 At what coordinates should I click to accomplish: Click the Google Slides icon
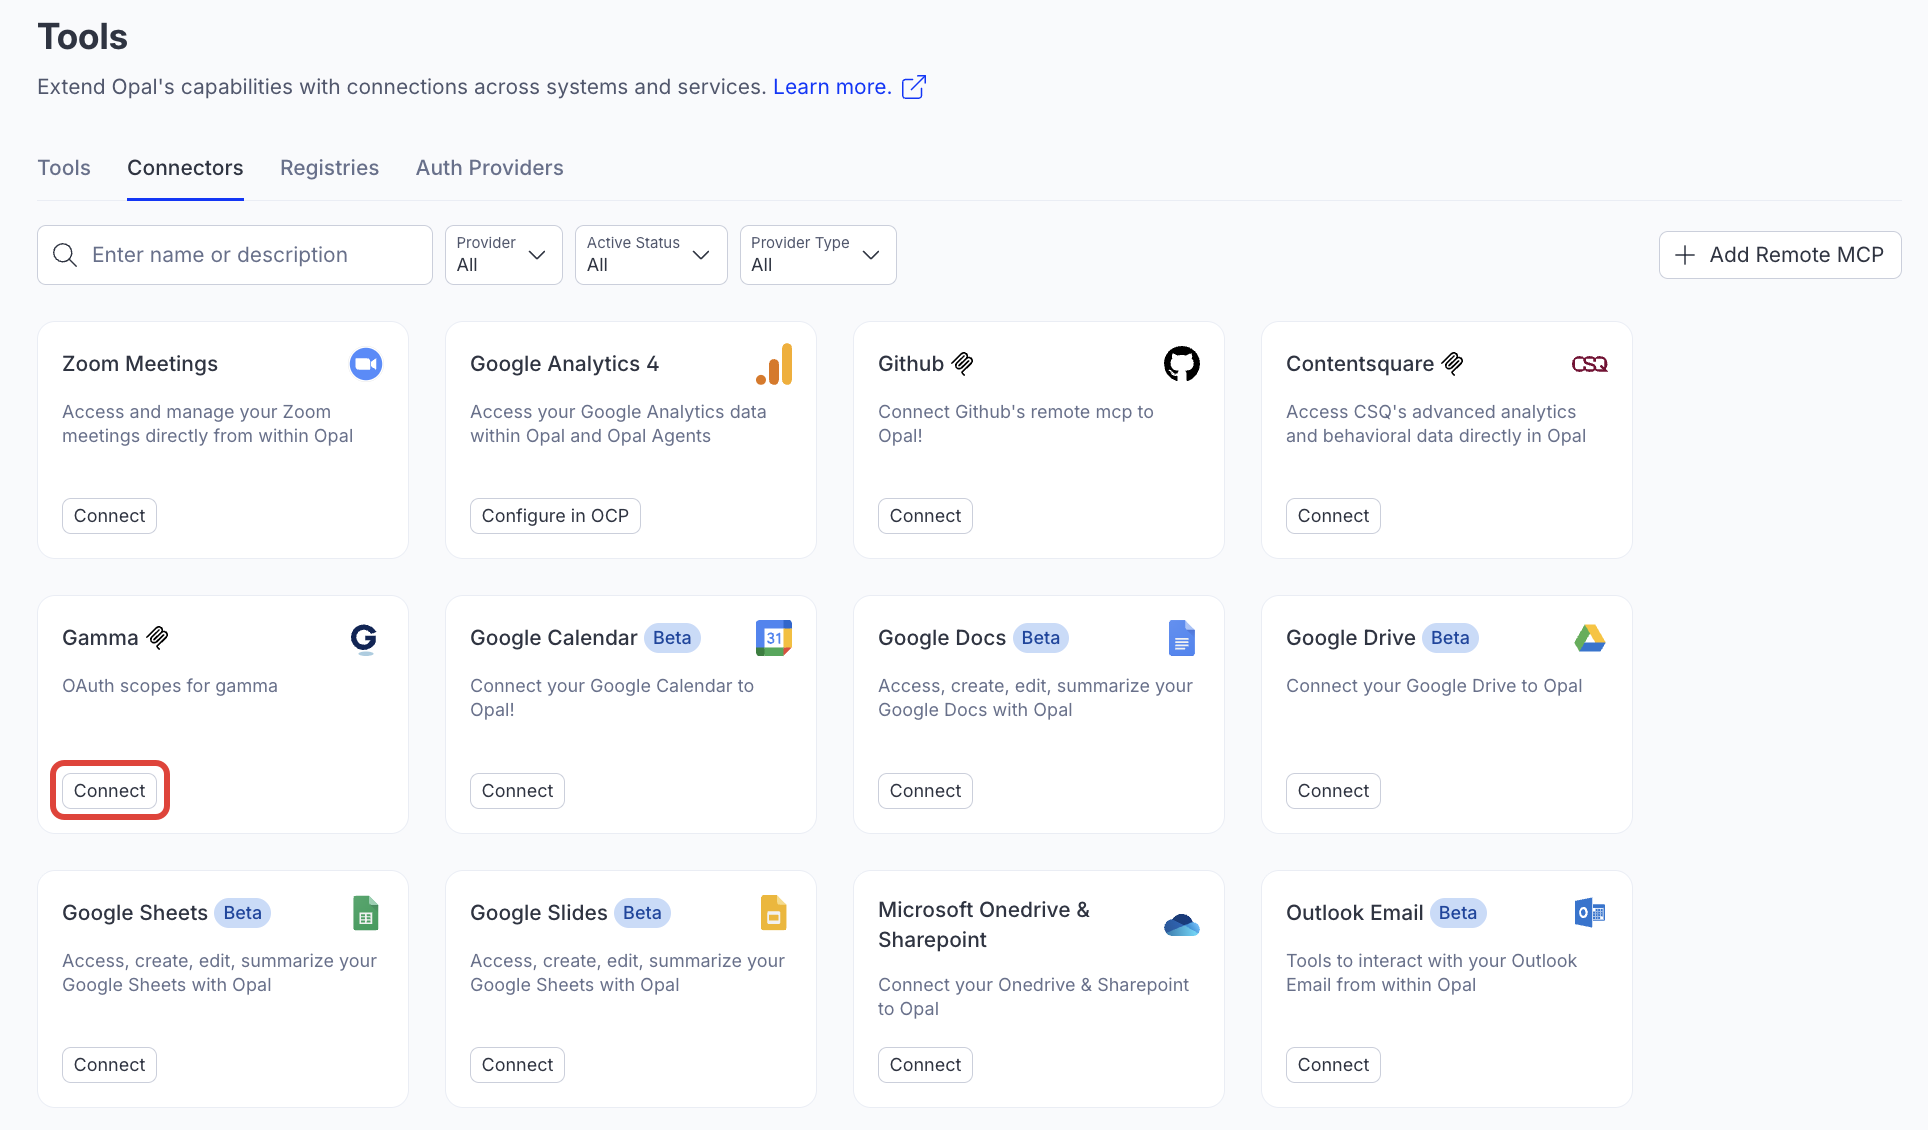pyautogui.click(x=774, y=913)
